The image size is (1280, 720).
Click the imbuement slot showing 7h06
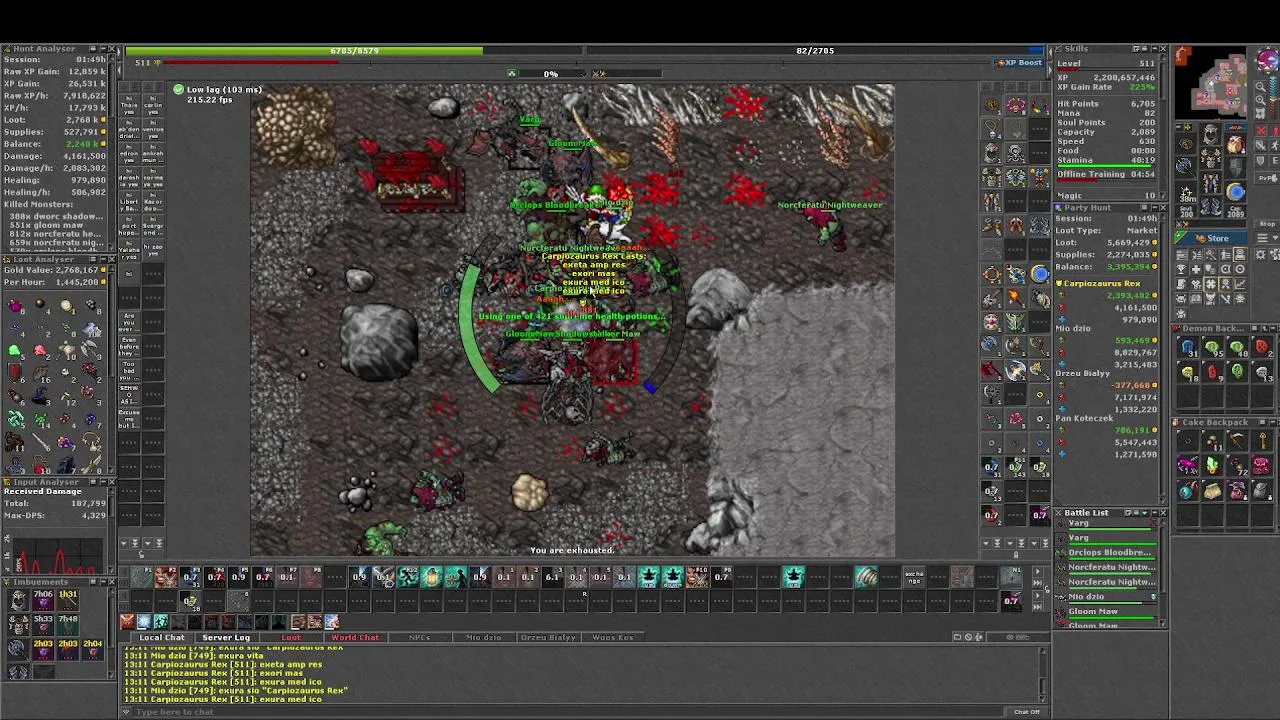click(x=43, y=599)
